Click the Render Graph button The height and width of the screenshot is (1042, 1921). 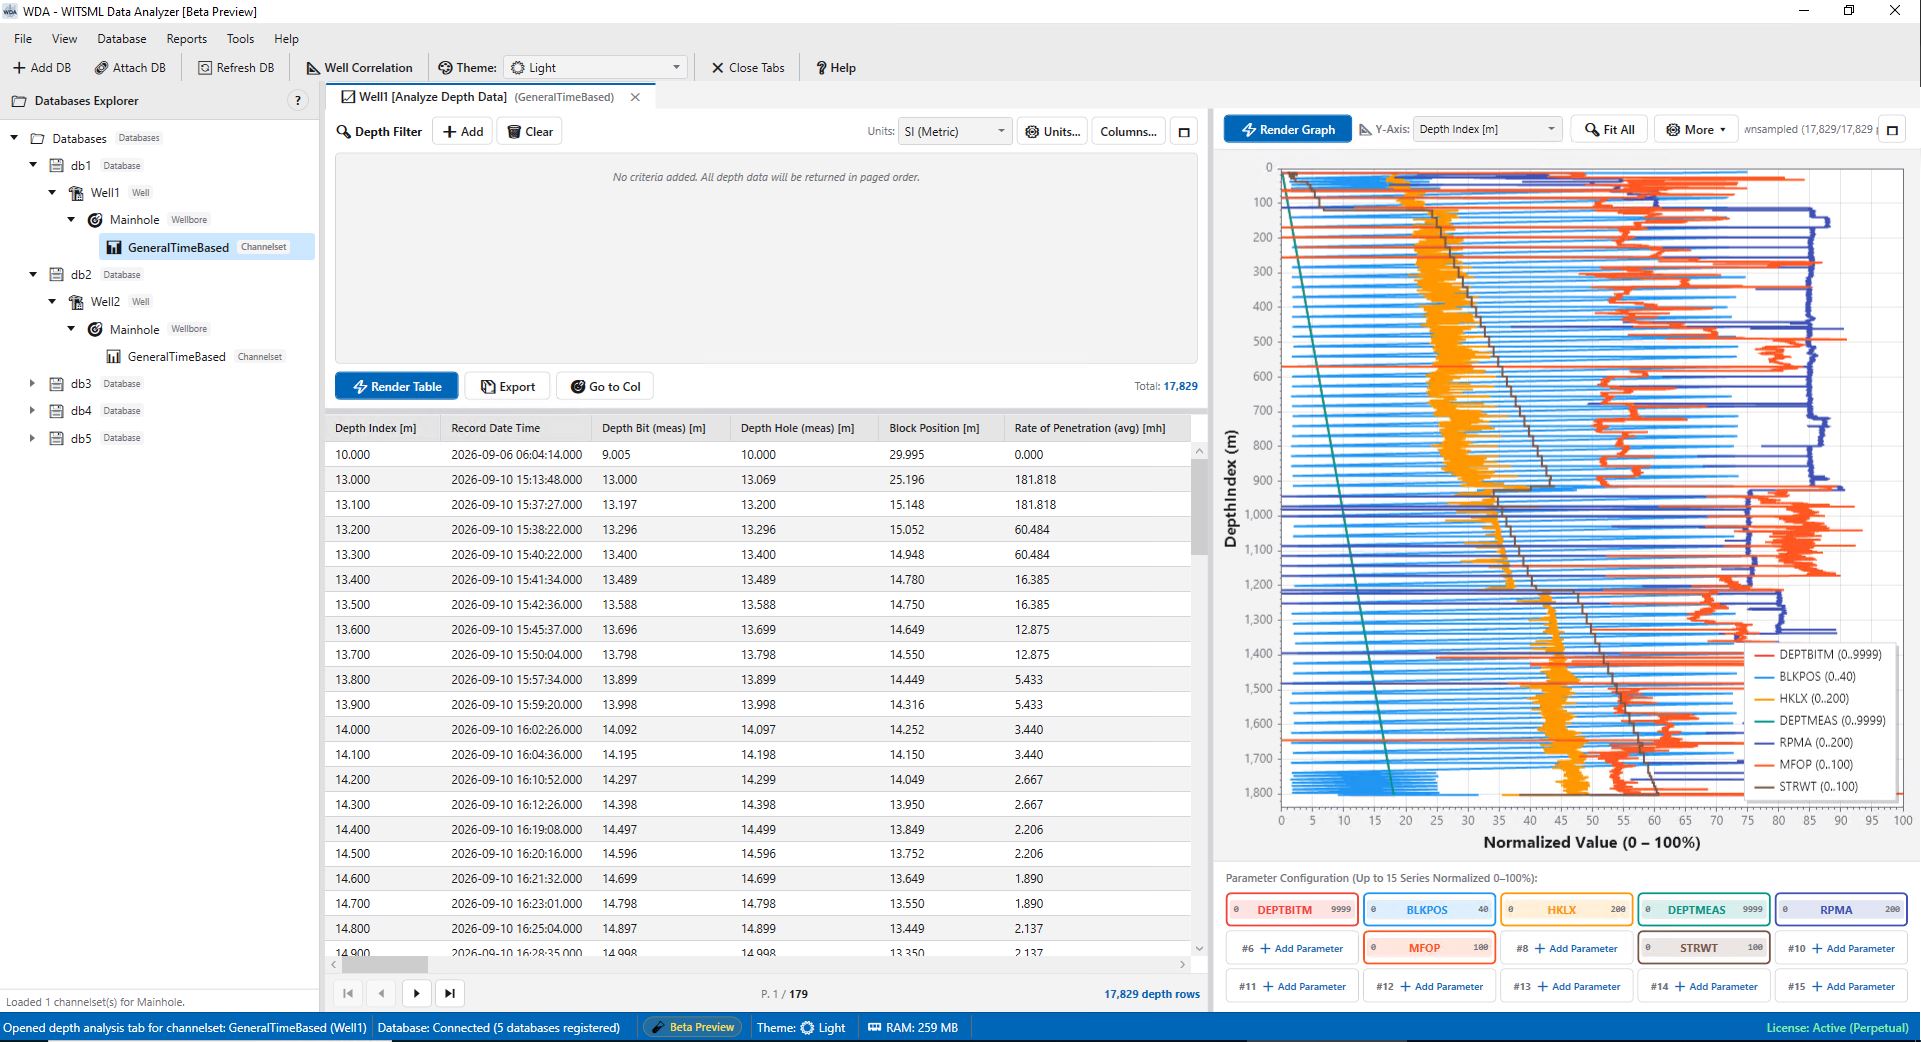click(1288, 130)
